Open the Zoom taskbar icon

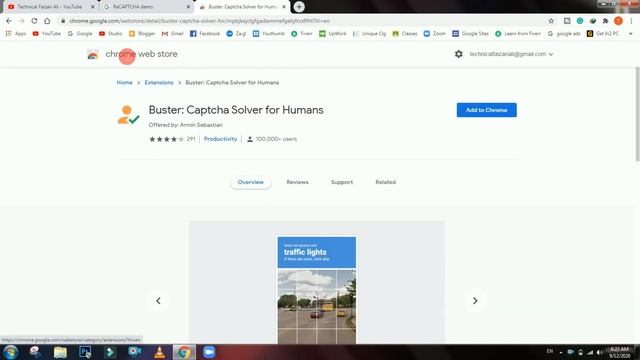[x=209, y=352]
